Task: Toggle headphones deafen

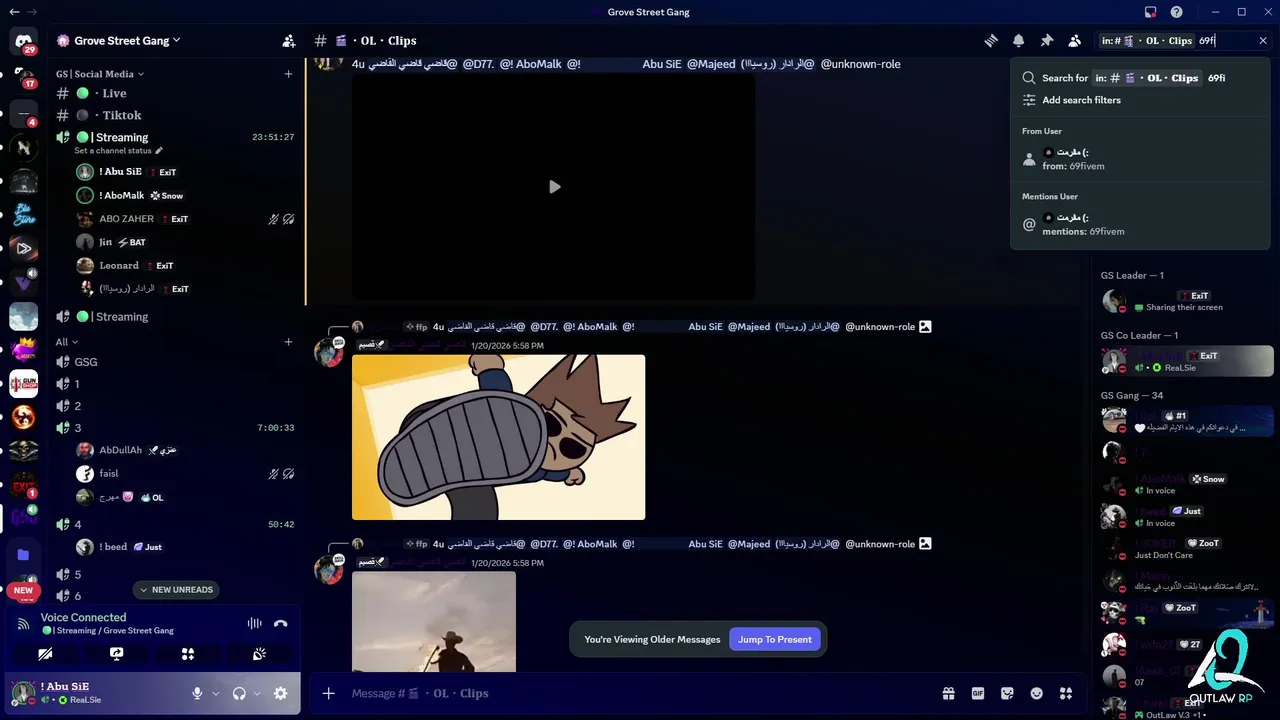Action: (239, 693)
